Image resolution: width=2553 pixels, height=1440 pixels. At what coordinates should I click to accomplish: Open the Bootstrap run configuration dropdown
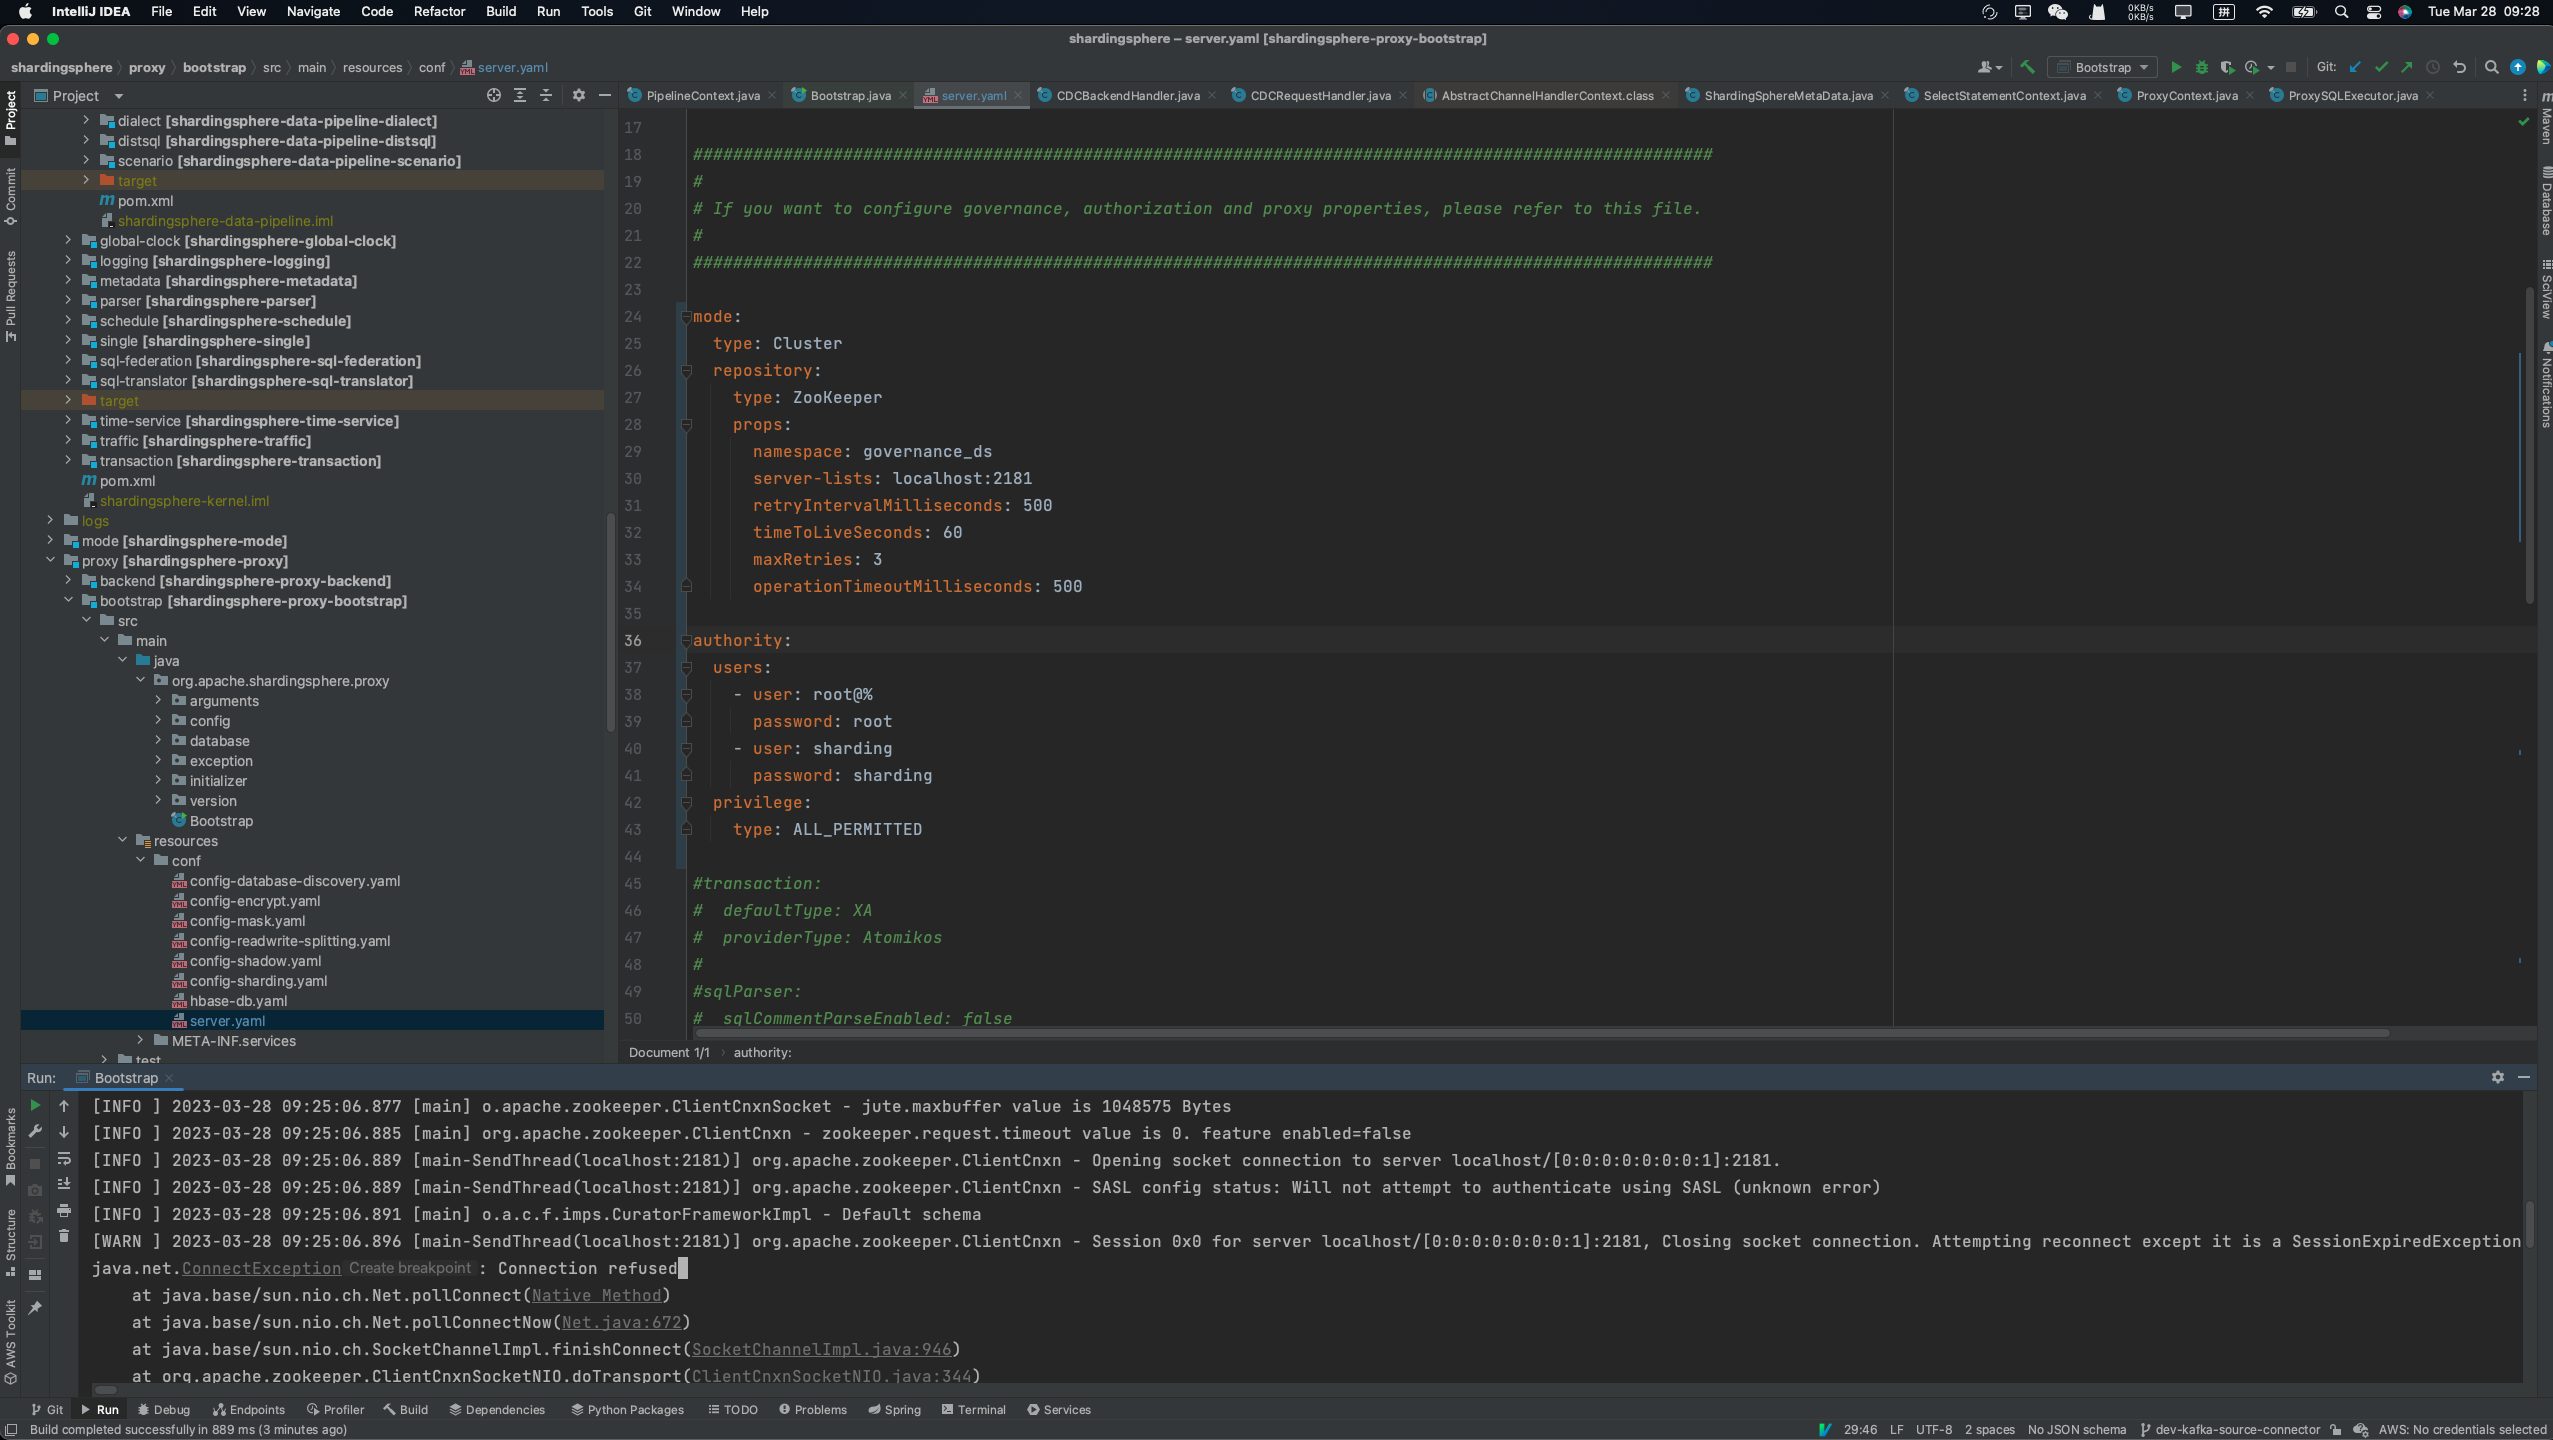coord(2102,67)
